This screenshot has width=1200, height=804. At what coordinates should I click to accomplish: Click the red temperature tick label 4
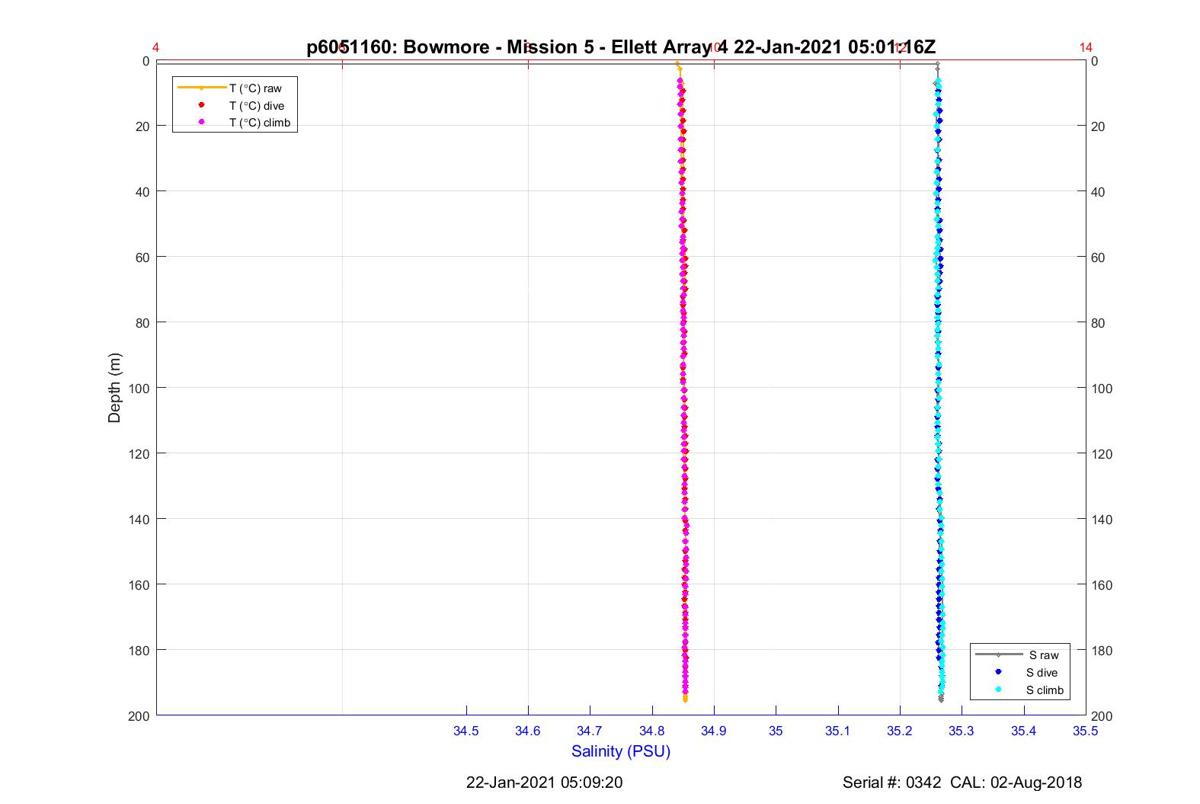156,47
